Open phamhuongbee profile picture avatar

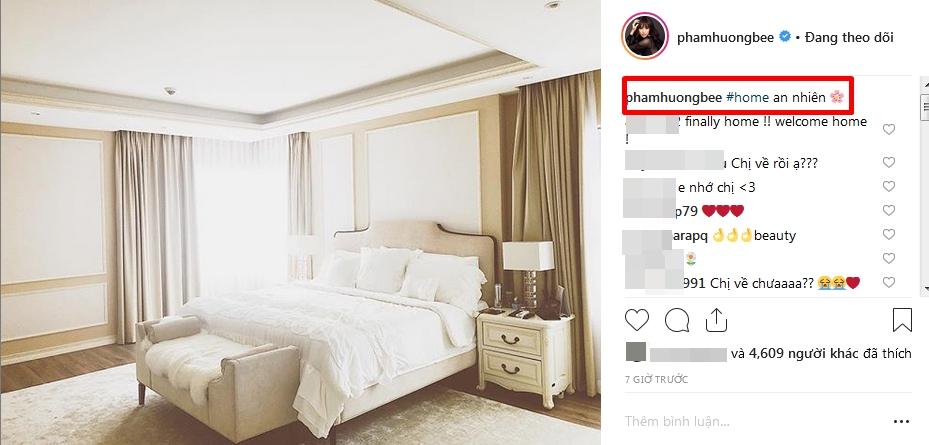click(645, 37)
